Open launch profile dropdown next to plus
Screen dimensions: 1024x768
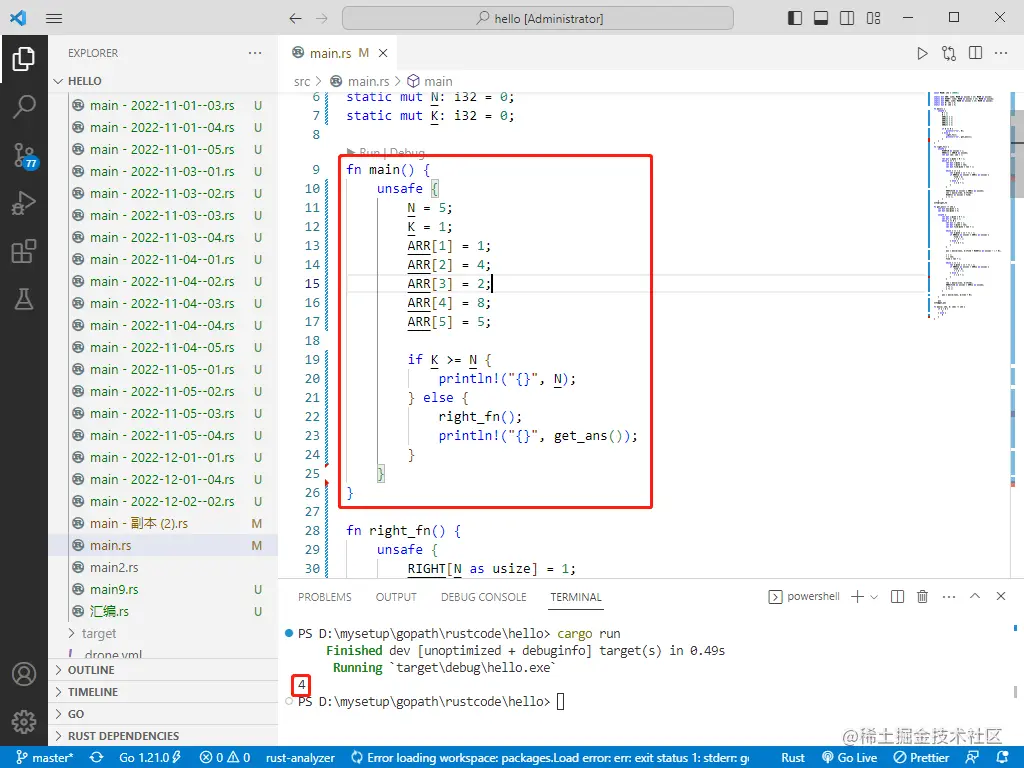[x=874, y=597]
